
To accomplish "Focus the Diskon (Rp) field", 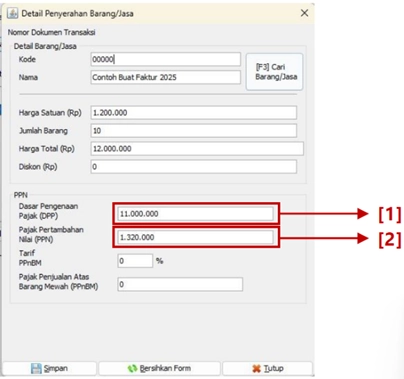I will tap(194, 167).
